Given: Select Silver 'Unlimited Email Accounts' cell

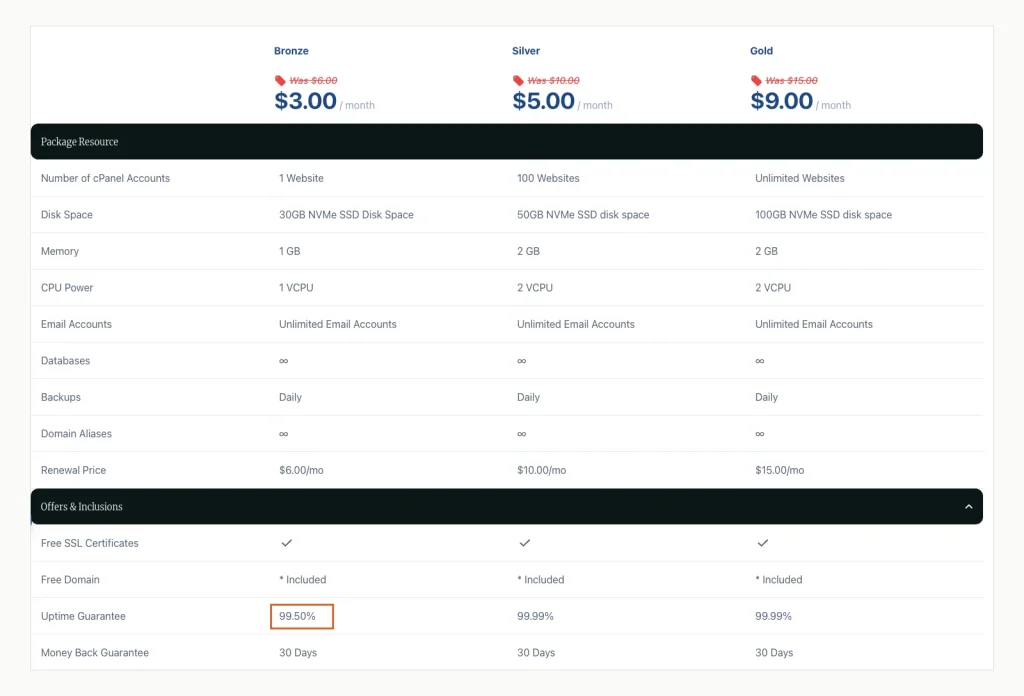Looking at the screenshot, I should tap(576, 324).
